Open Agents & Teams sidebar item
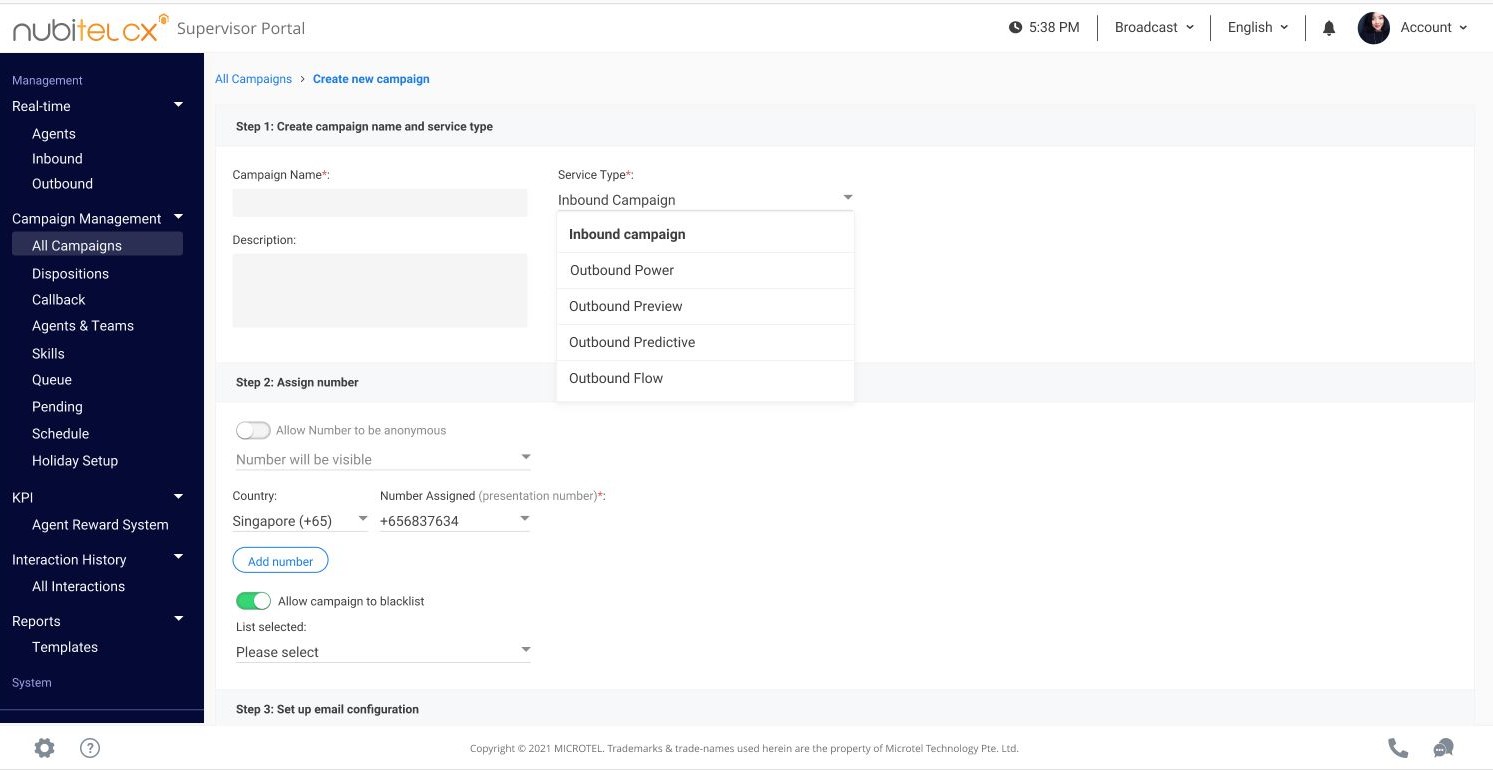1493x770 pixels. [83, 326]
